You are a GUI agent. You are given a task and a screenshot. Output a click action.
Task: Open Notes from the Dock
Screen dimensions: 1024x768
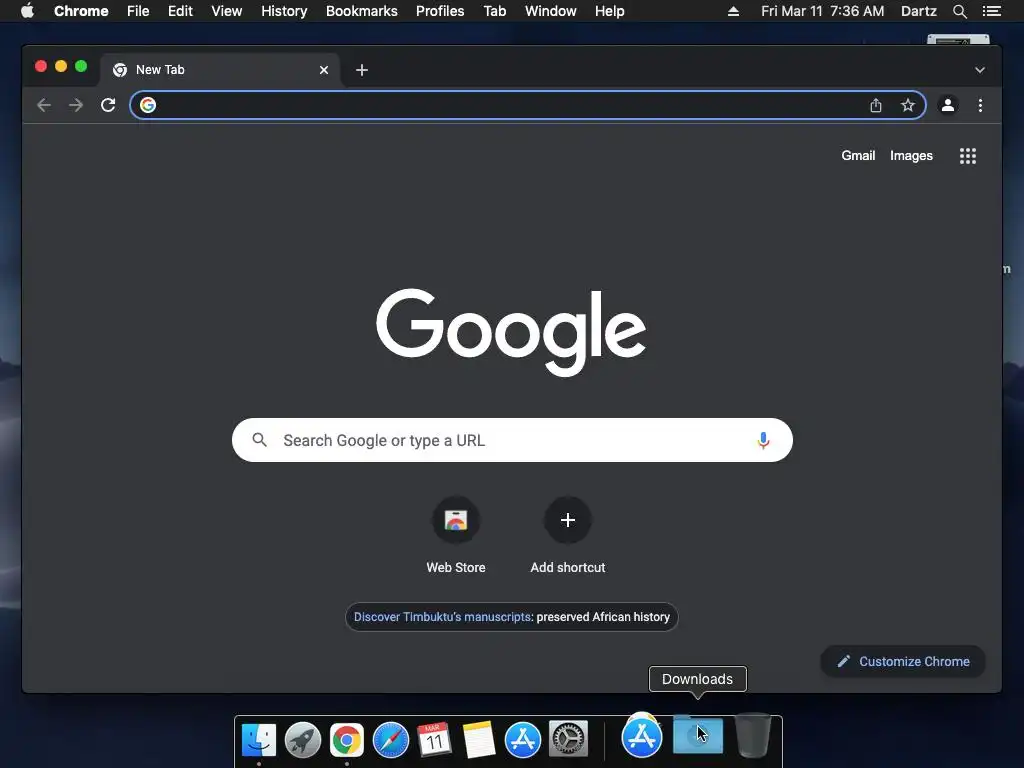coord(479,740)
